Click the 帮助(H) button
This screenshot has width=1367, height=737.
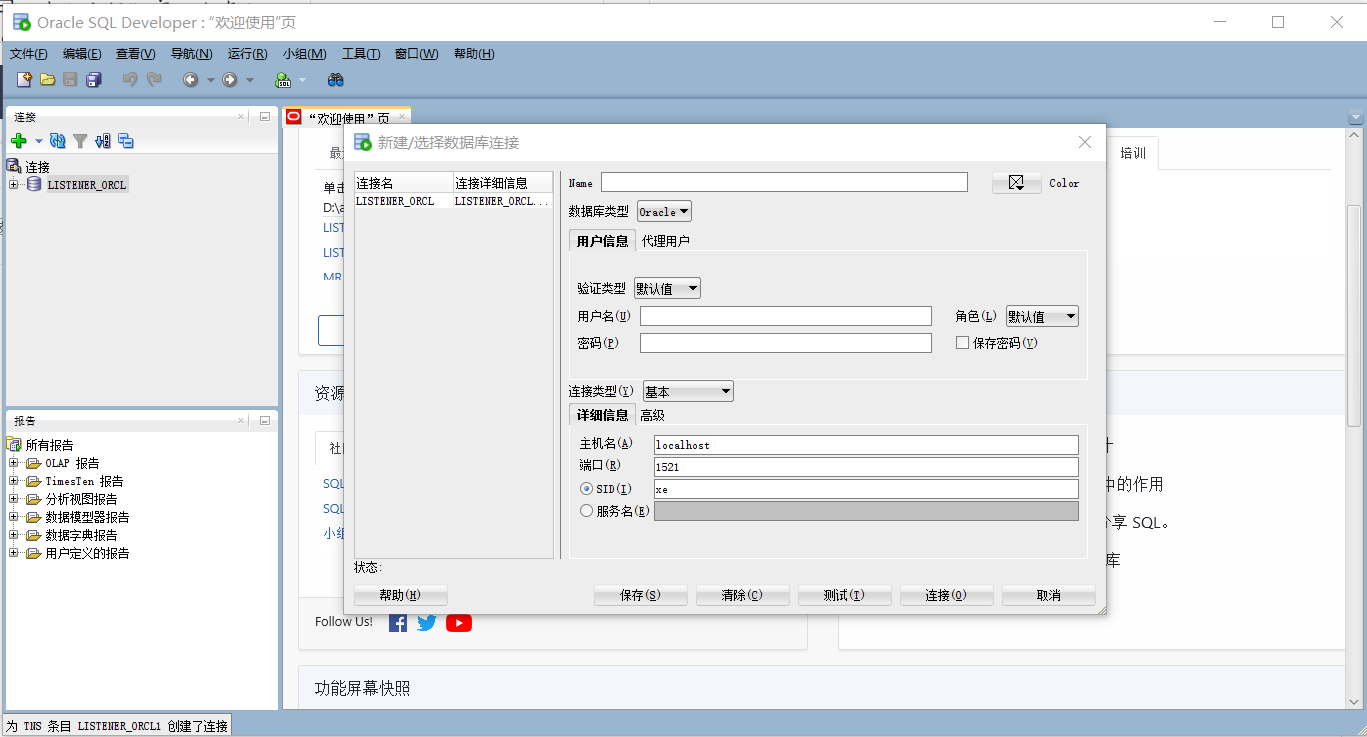[400, 595]
